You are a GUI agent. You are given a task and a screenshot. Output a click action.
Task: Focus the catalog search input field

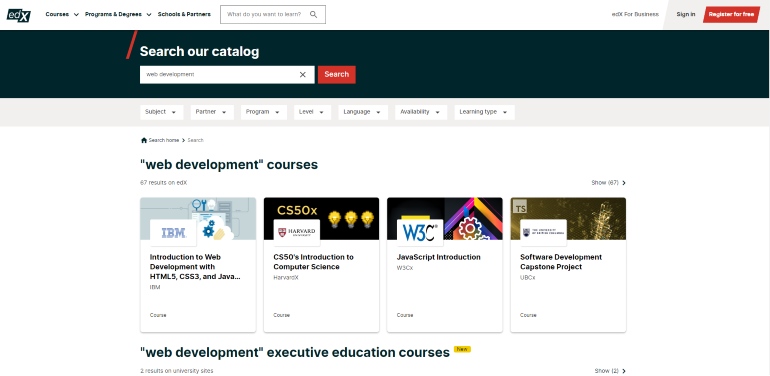coord(227,75)
